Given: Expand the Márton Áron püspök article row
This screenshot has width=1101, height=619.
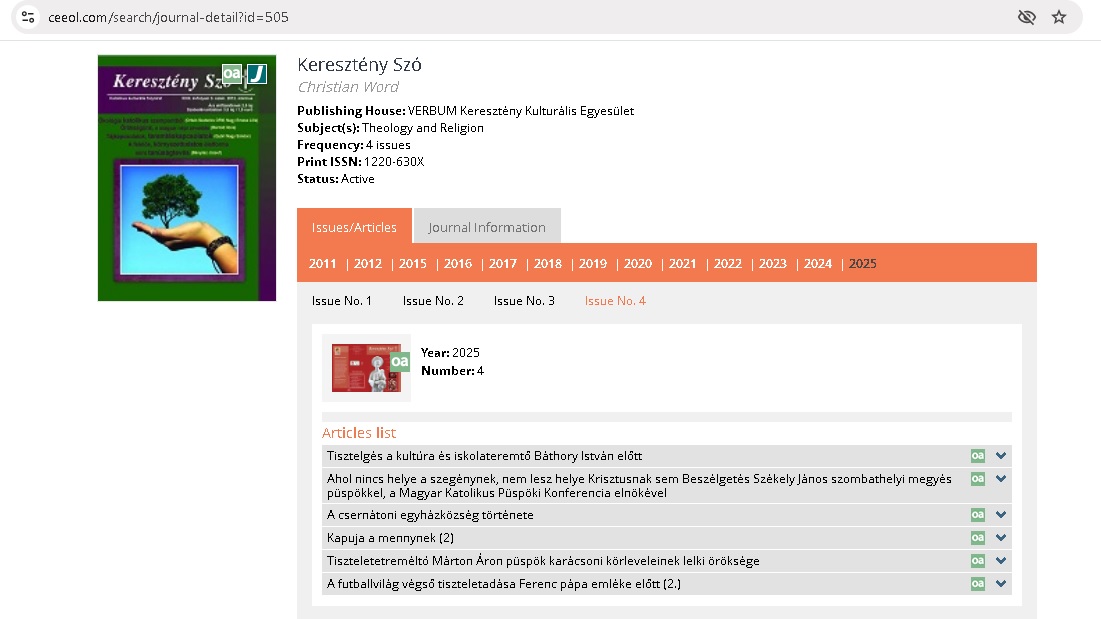Looking at the screenshot, I should coord(1000,561).
